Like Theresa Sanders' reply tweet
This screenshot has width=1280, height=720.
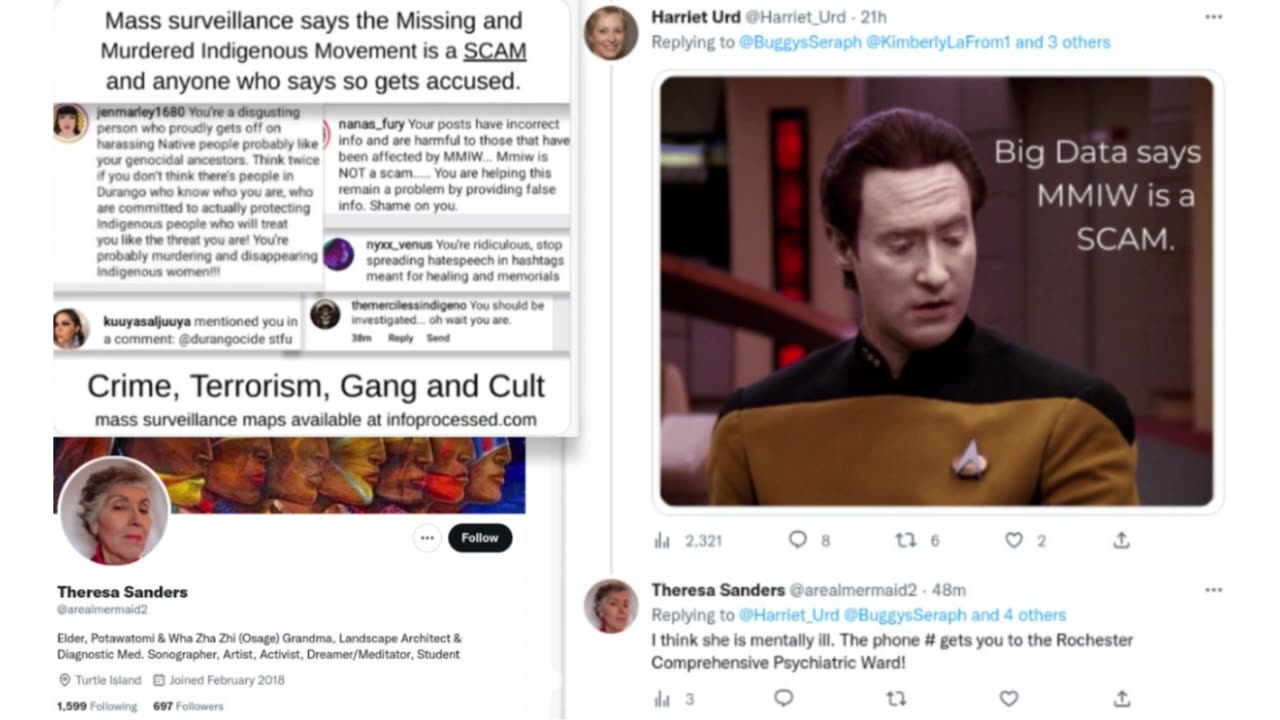[x=1009, y=698]
